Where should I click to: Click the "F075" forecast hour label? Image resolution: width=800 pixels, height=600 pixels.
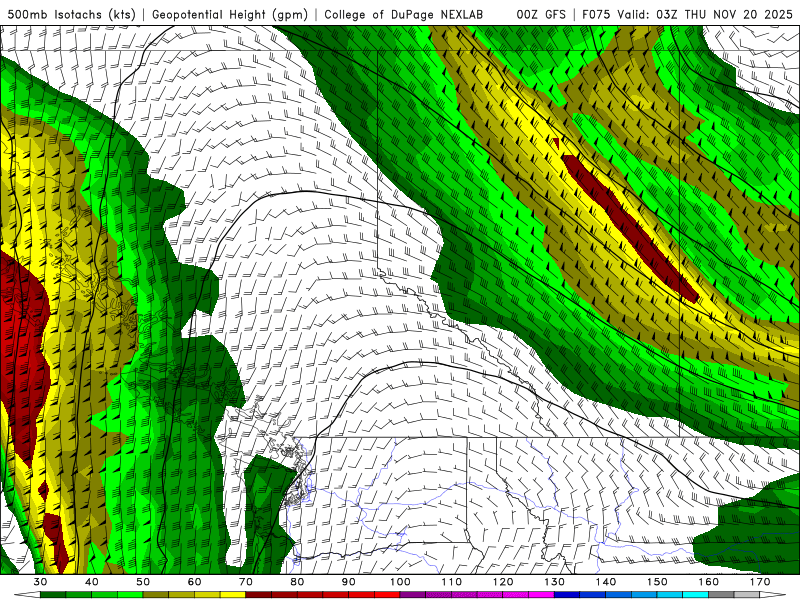pyautogui.click(x=596, y=14)
